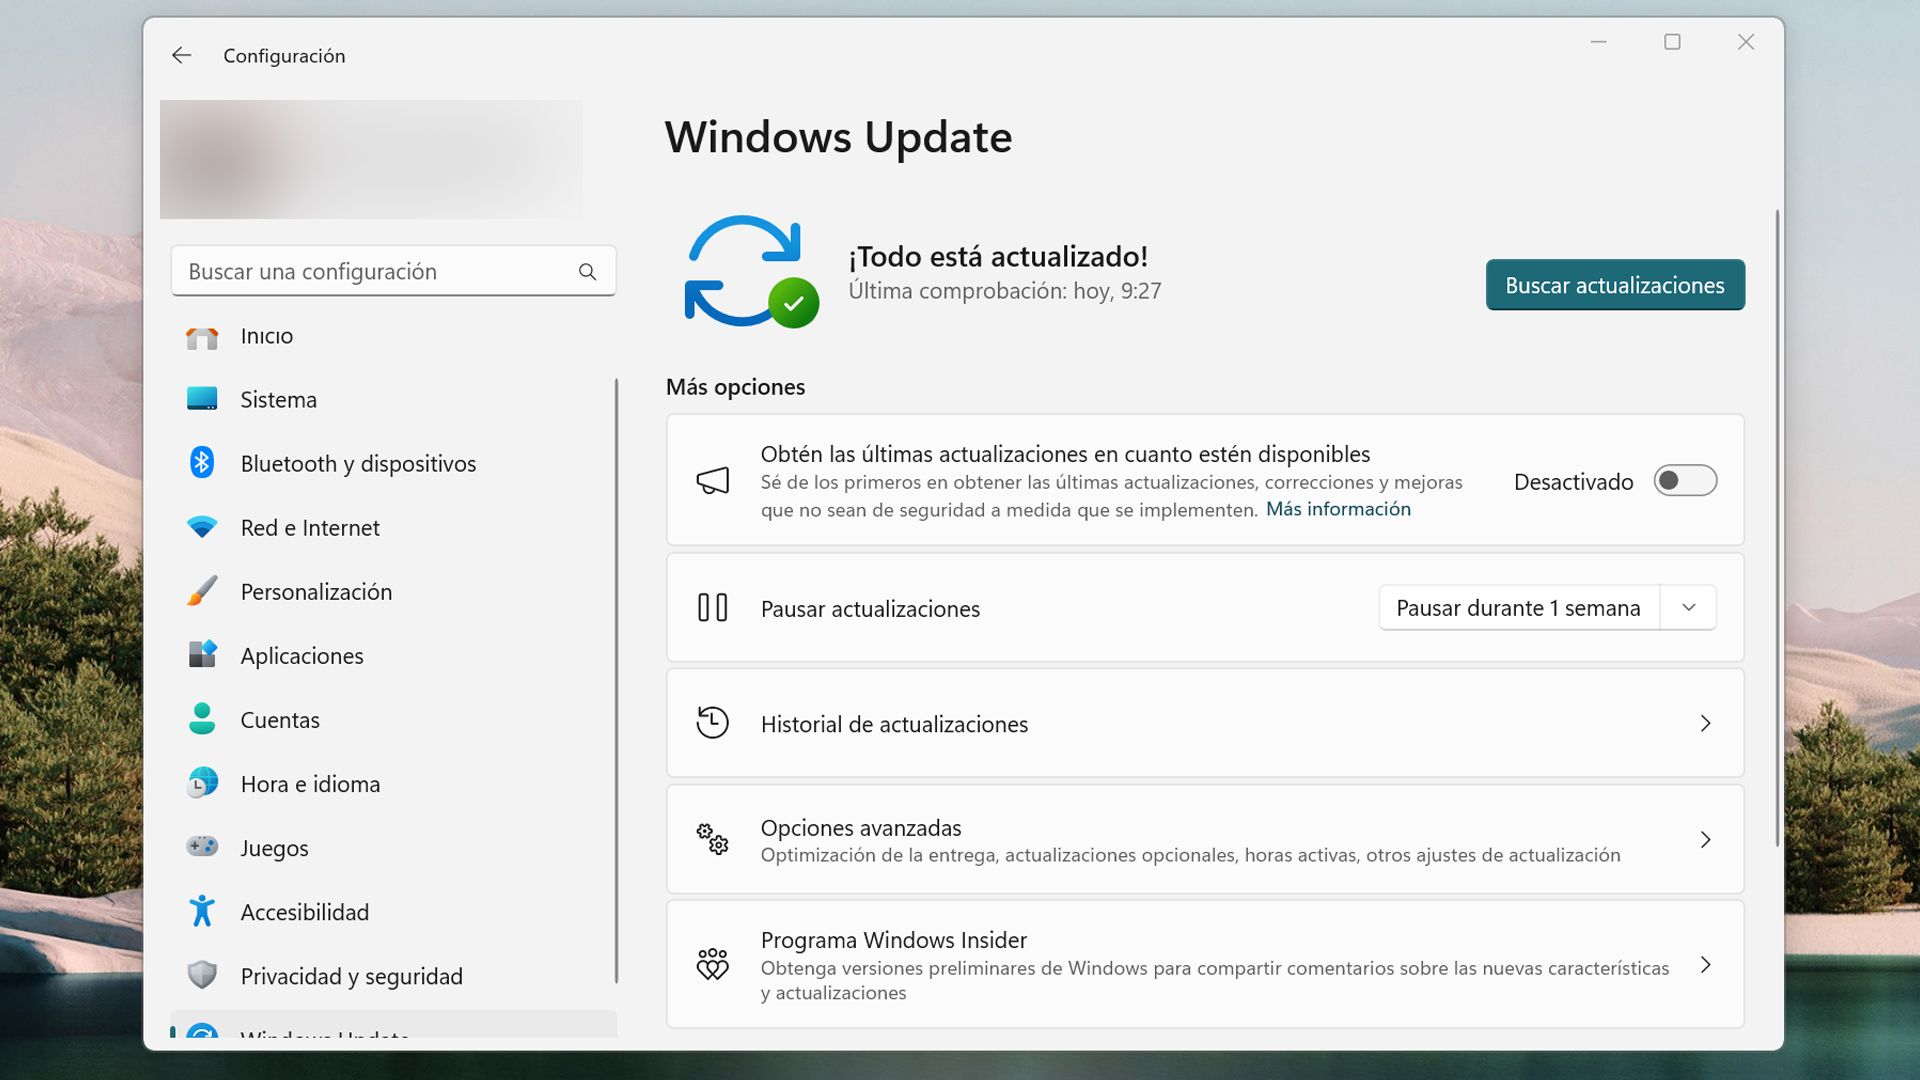Open Historial de actualizaciones
This screenshot has height=1080, width=1920.
click(1205, 723)
